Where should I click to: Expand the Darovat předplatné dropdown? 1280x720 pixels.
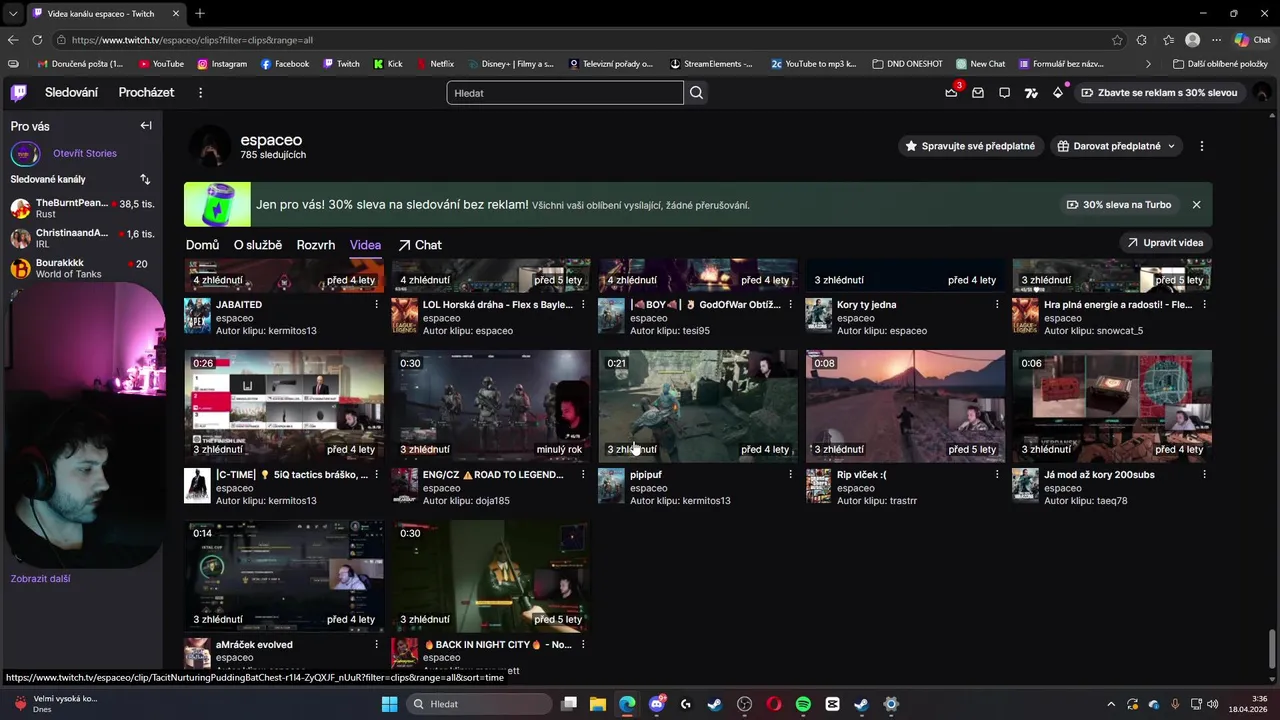1171,146
